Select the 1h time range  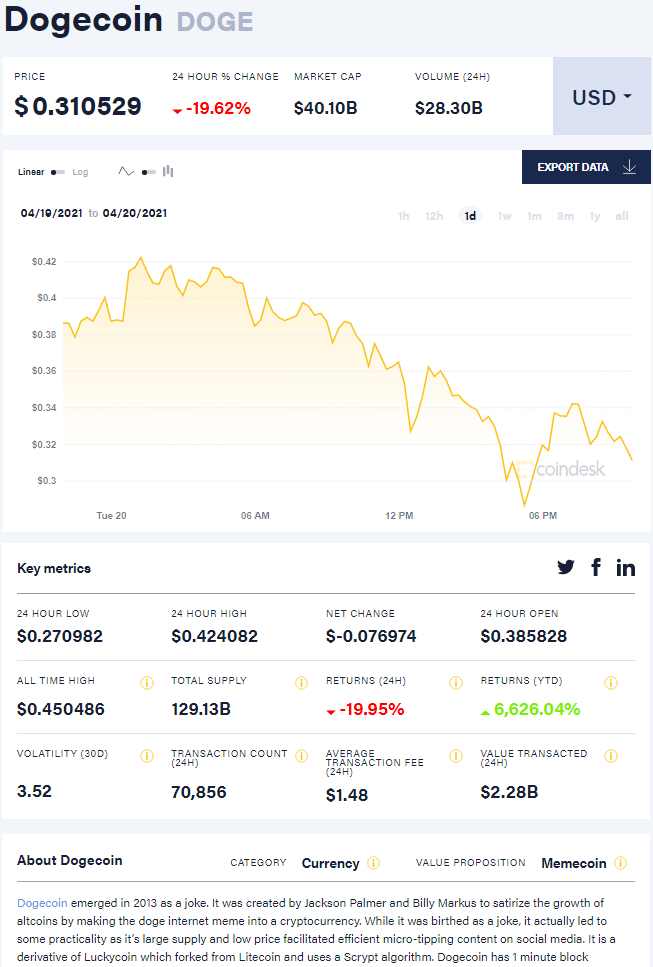click(403, 216)
